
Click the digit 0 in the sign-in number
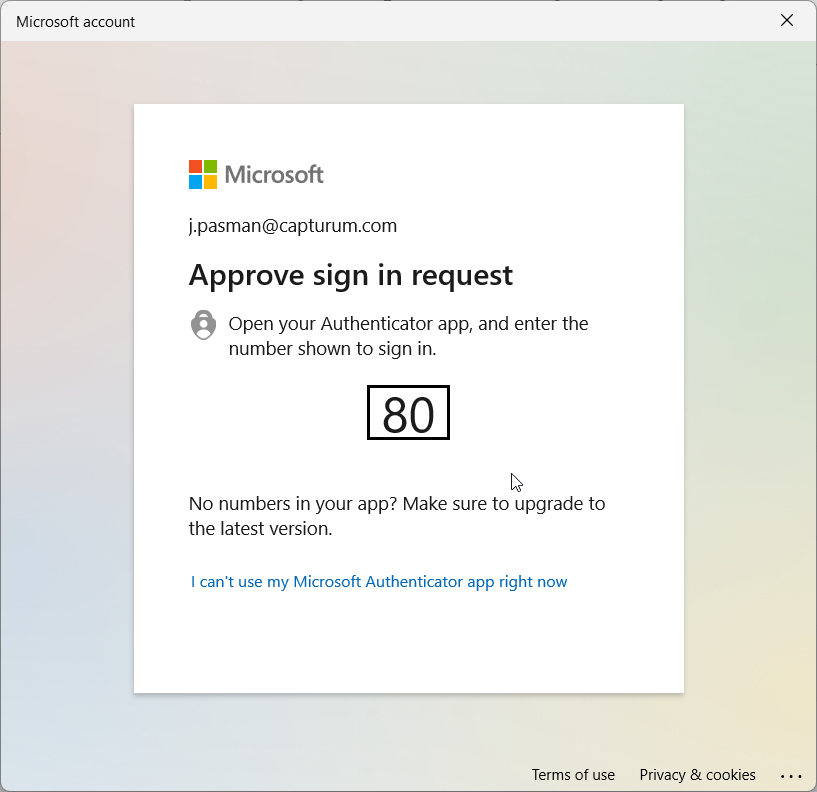[422, 414]
